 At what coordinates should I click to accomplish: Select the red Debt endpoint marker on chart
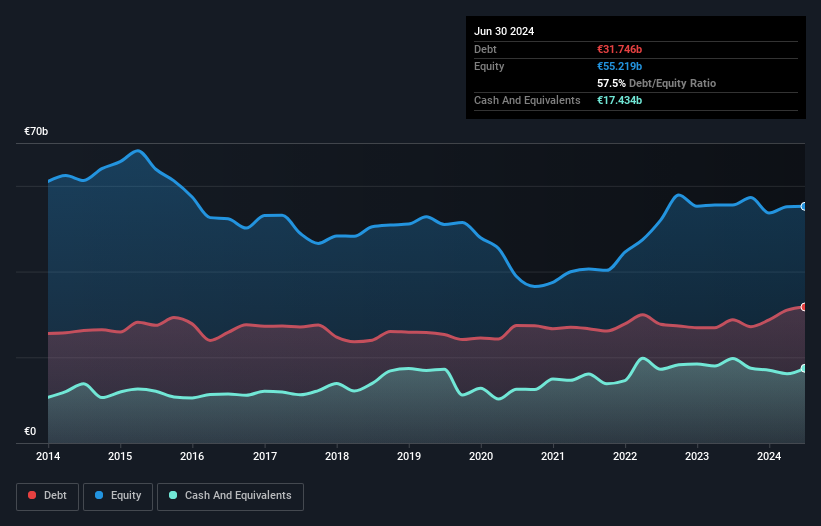point(804,307)
